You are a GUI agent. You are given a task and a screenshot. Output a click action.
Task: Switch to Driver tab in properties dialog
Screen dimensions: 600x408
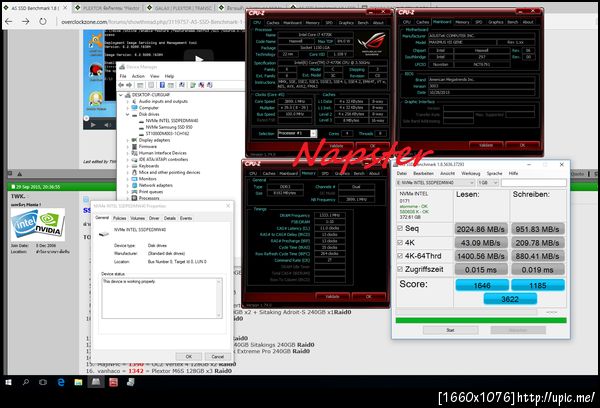pos(154,218)
